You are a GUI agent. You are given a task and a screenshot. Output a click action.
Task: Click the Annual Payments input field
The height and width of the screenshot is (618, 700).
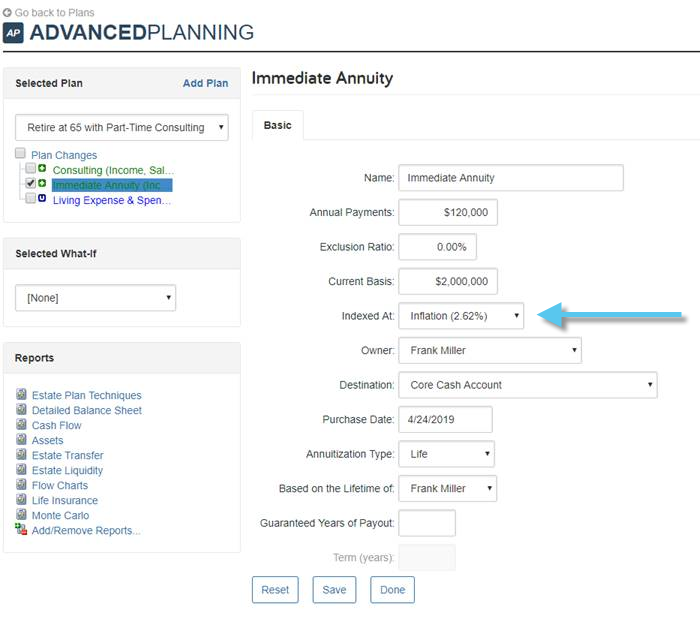(x=448, y=213)
